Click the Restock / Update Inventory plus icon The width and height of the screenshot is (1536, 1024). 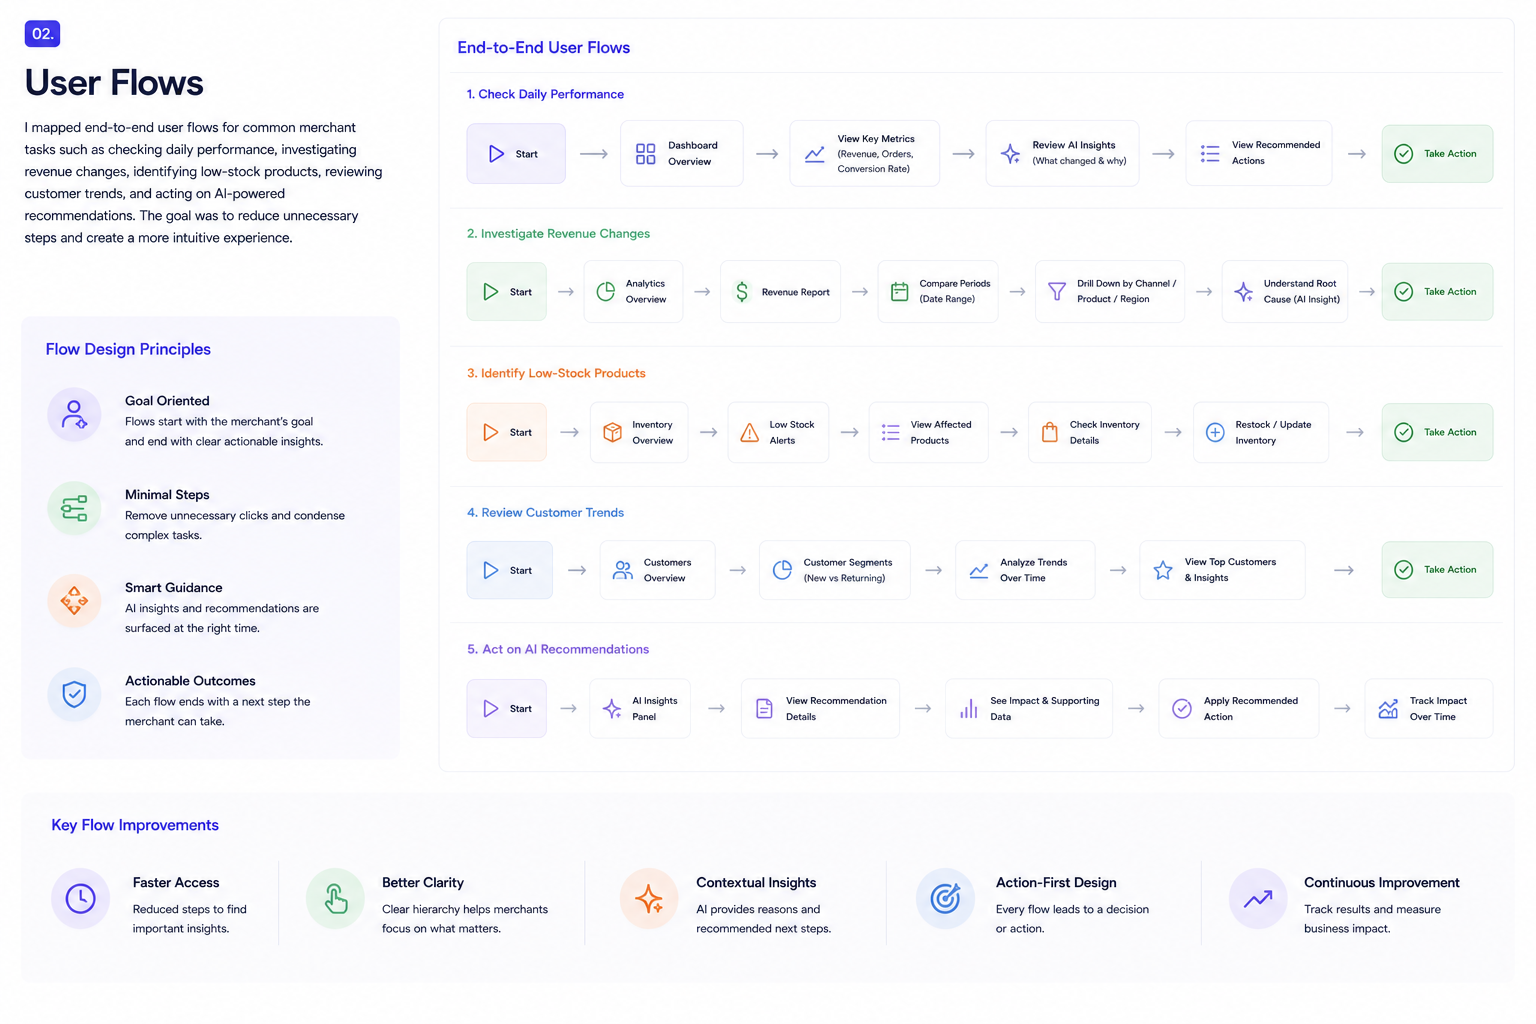1215,432
